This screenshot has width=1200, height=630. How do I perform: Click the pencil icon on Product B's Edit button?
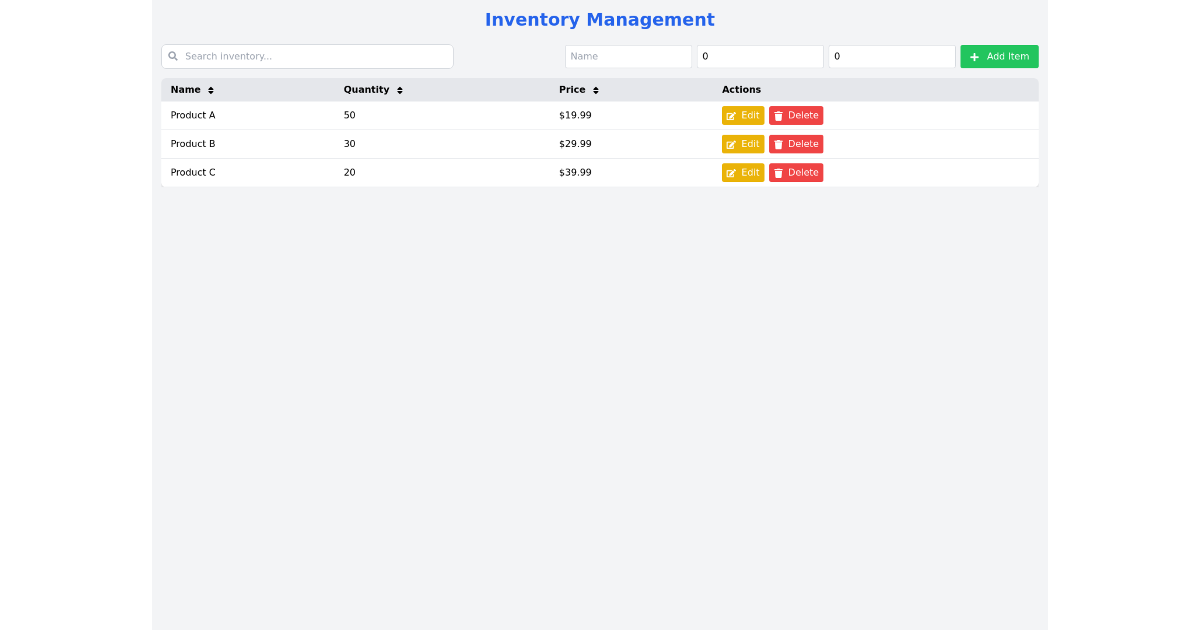731,143
